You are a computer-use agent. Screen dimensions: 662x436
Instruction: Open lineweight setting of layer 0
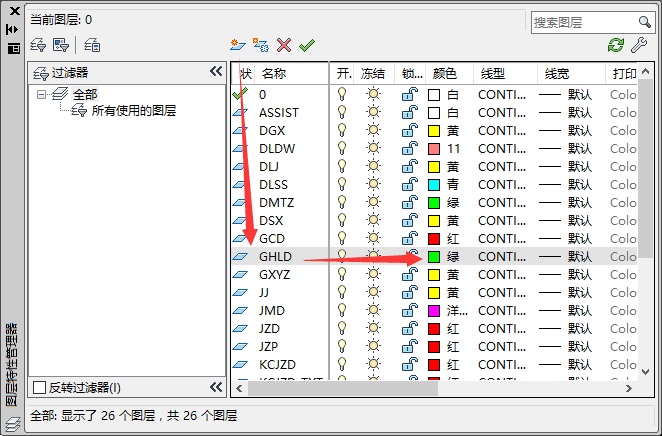point(565,95)
